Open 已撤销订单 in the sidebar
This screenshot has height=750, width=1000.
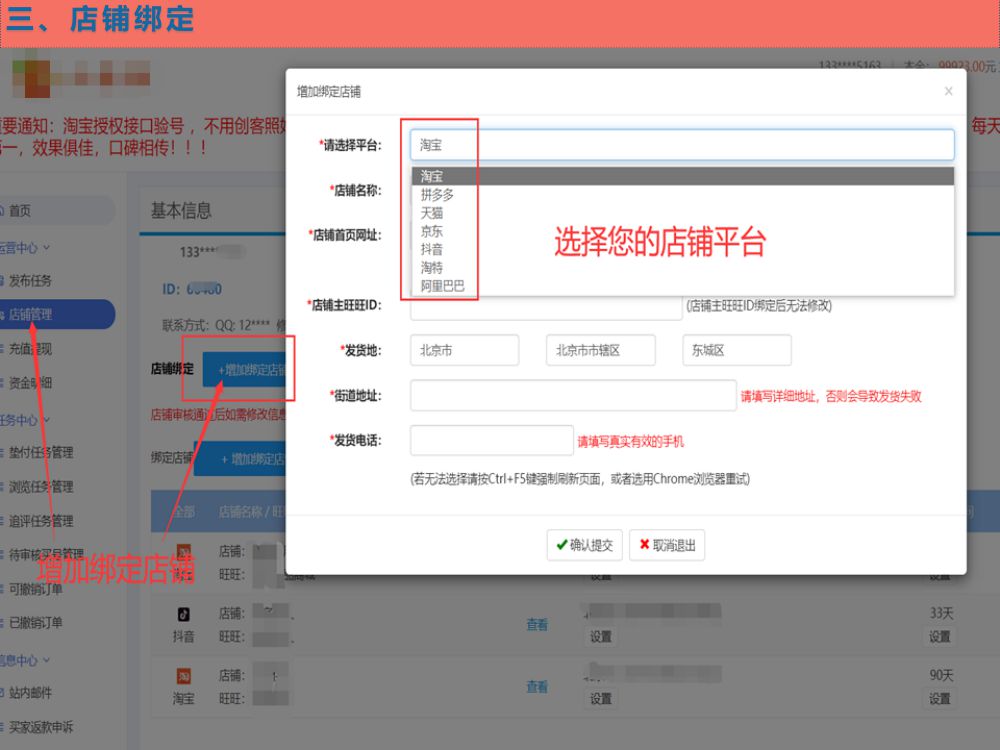[35, 622]
